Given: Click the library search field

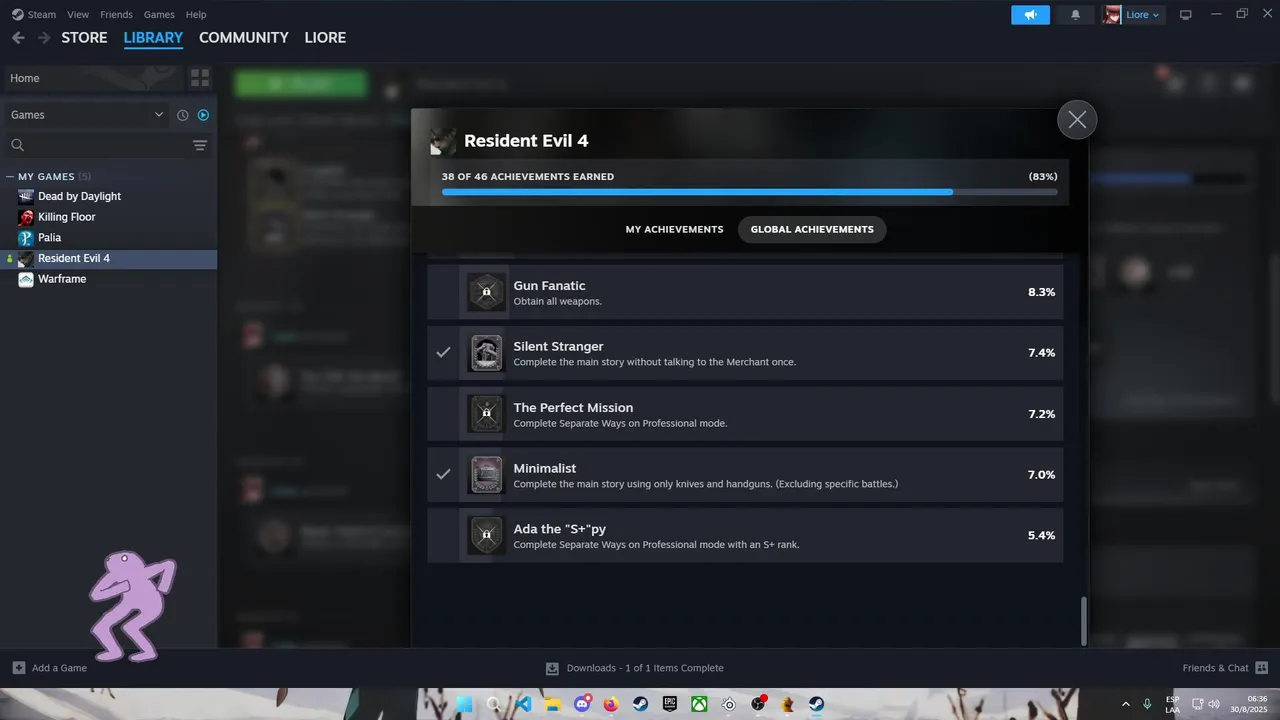Looking at the screenshot, I should pyautogui.click(x=98, y=145).
